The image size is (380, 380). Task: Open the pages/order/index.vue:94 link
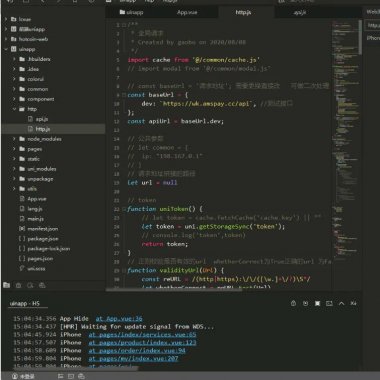tap(137, 350)
